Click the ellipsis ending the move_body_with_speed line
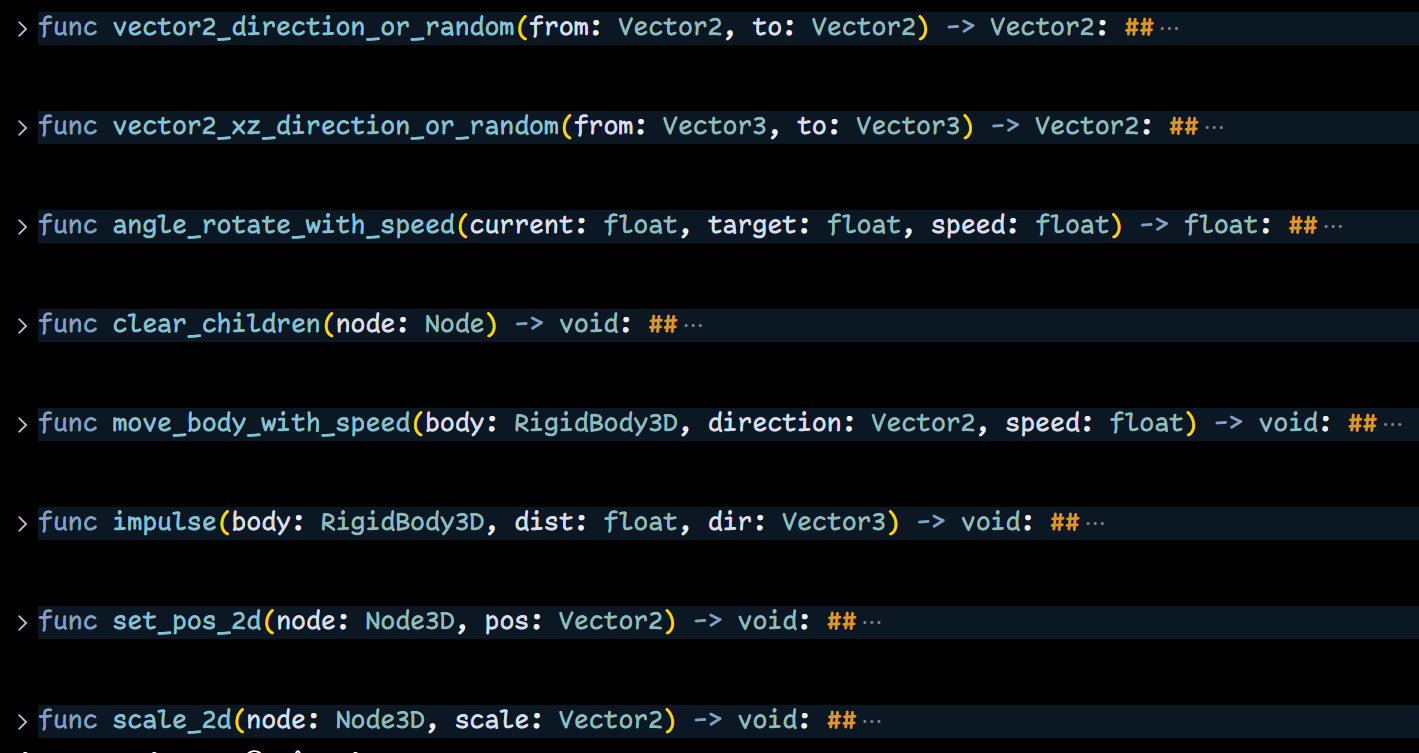1419x753 pixels. [1393, 424]
